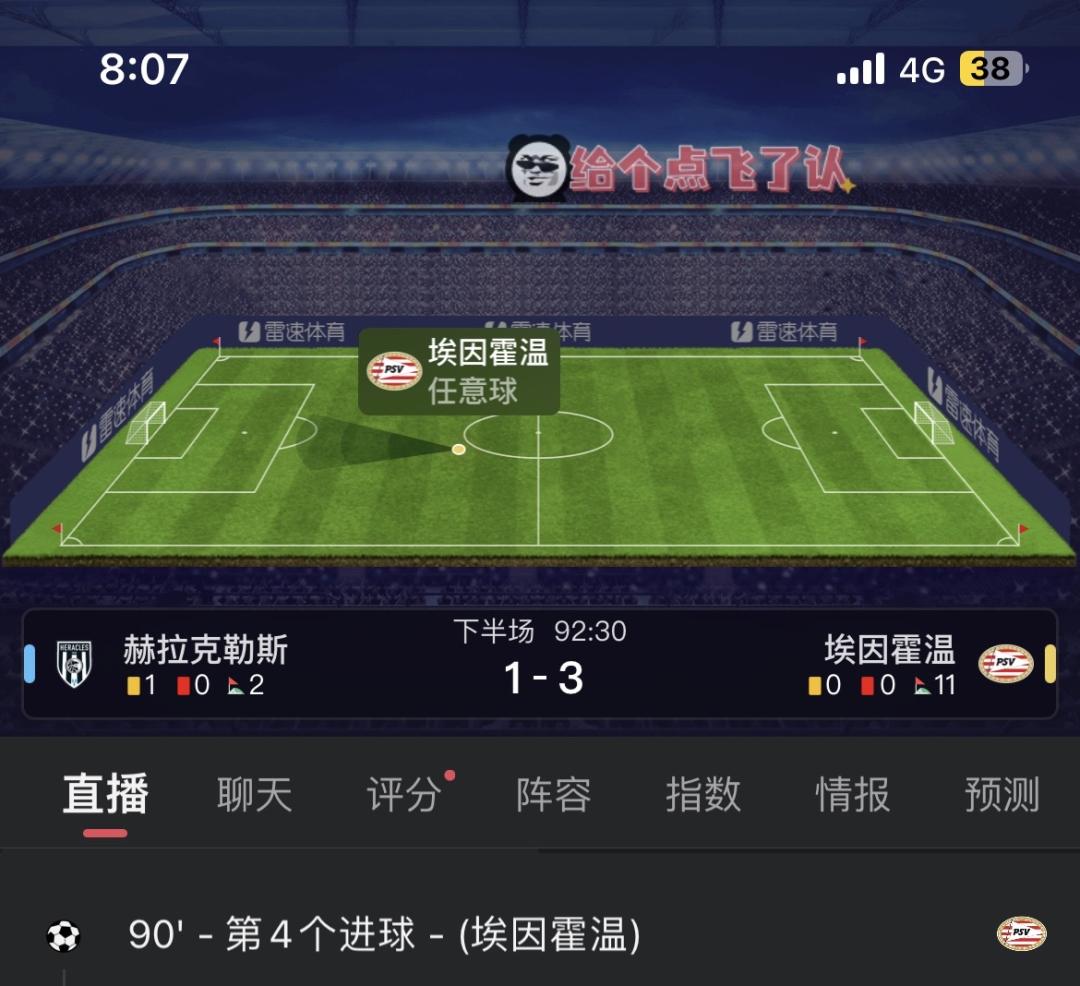This screenshot has width=1080, height=986.
Task: Tap the 1 - 3 match score
Action: point(543,678)
